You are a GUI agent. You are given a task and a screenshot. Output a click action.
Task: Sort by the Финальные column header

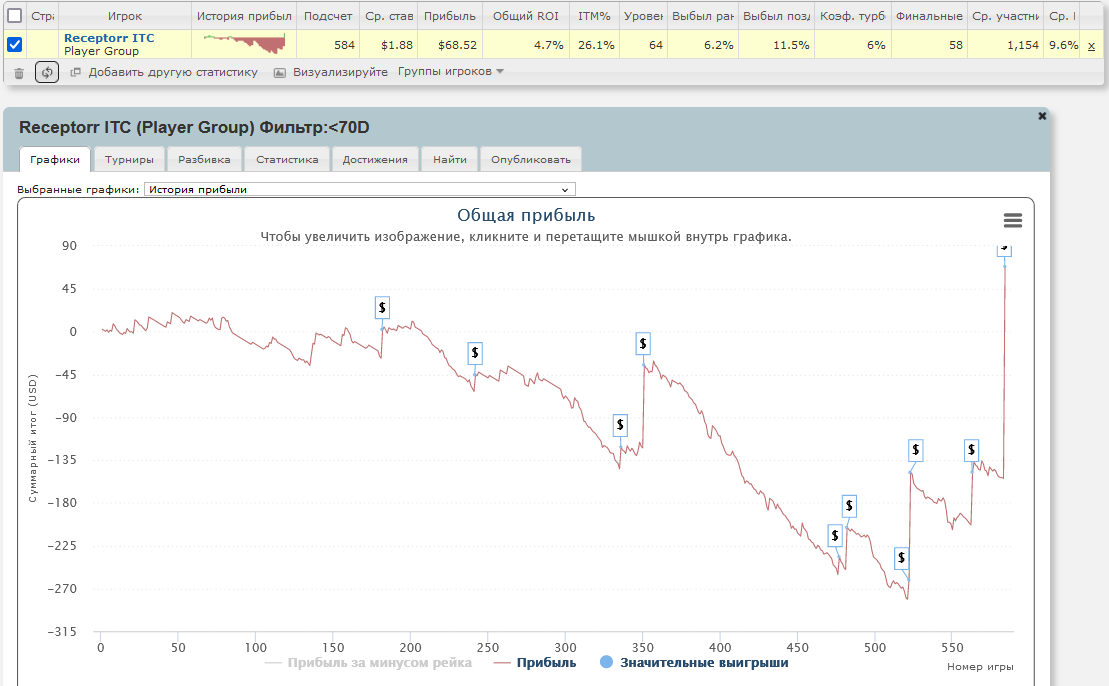click(929, 16)
